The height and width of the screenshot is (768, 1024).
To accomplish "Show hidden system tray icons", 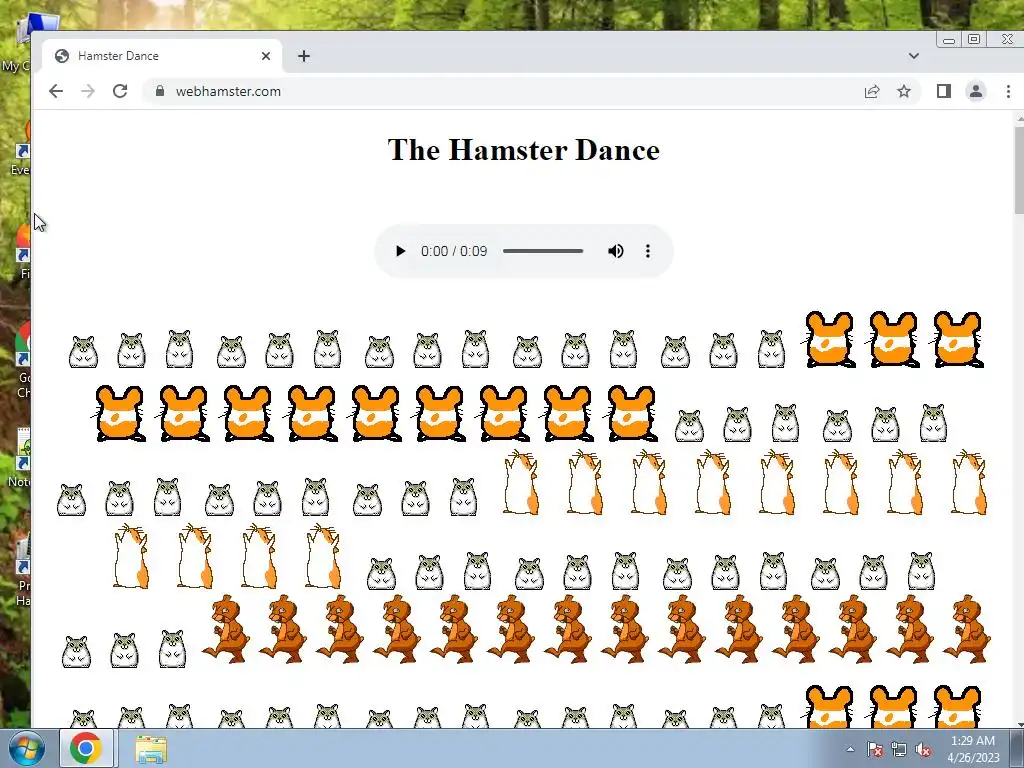I will (850, 749).
